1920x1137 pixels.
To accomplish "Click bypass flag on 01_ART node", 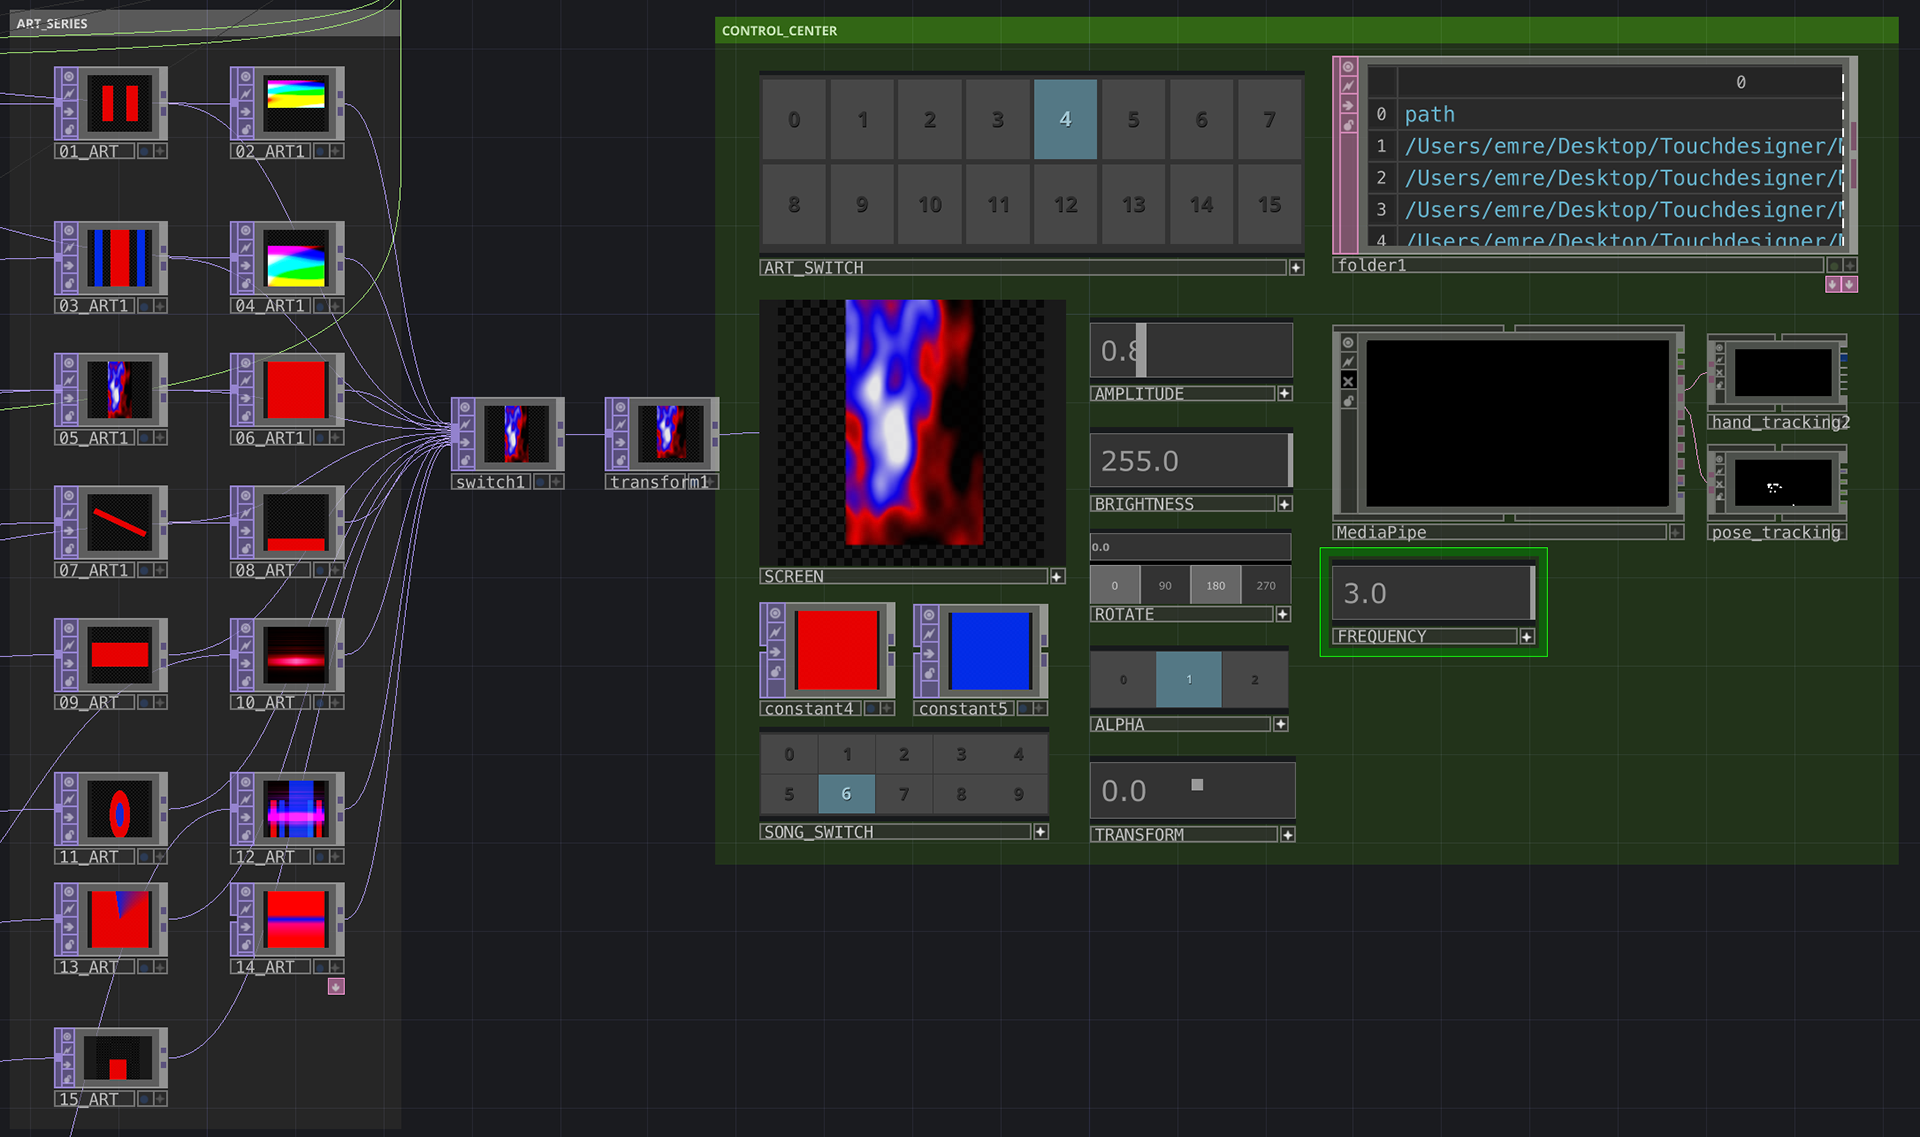I will [x=68, y=93].
